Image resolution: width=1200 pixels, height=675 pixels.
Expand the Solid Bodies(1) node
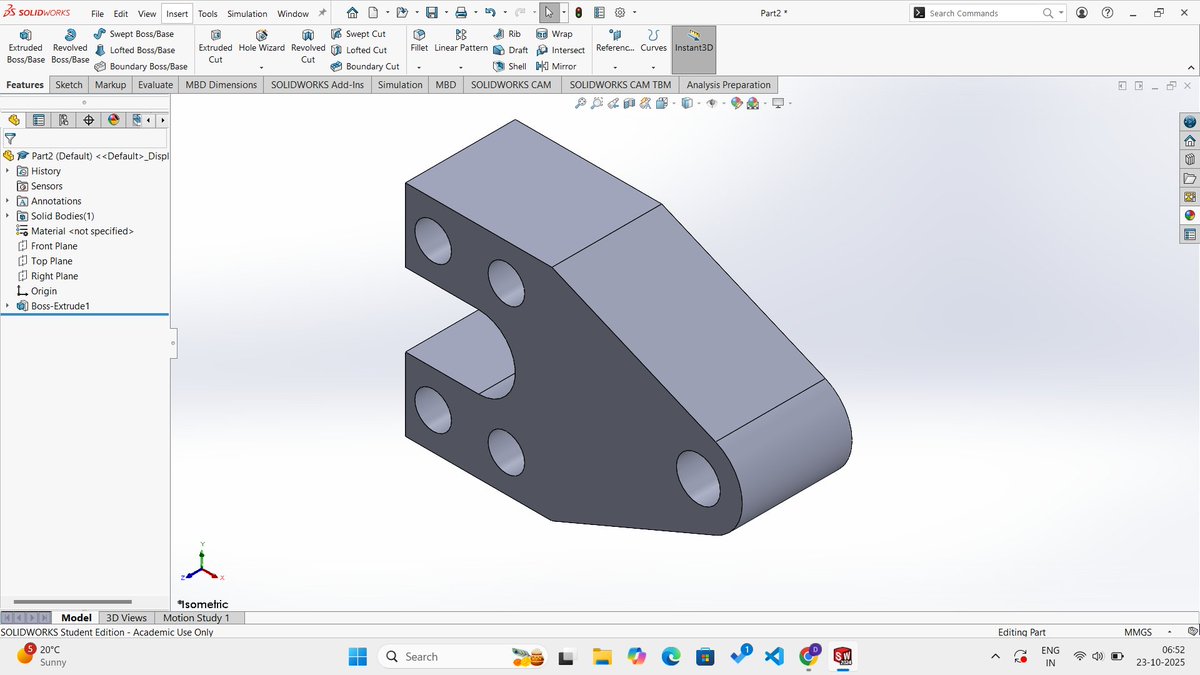8,216
